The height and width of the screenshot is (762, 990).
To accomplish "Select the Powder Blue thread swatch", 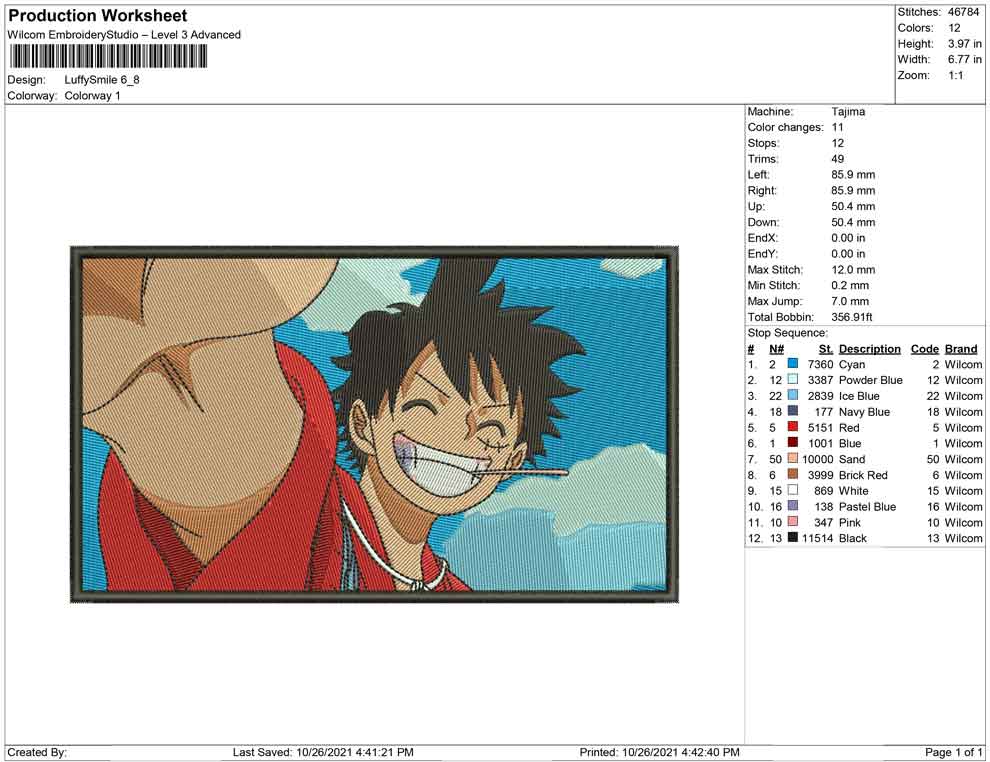I will point(793,379).
